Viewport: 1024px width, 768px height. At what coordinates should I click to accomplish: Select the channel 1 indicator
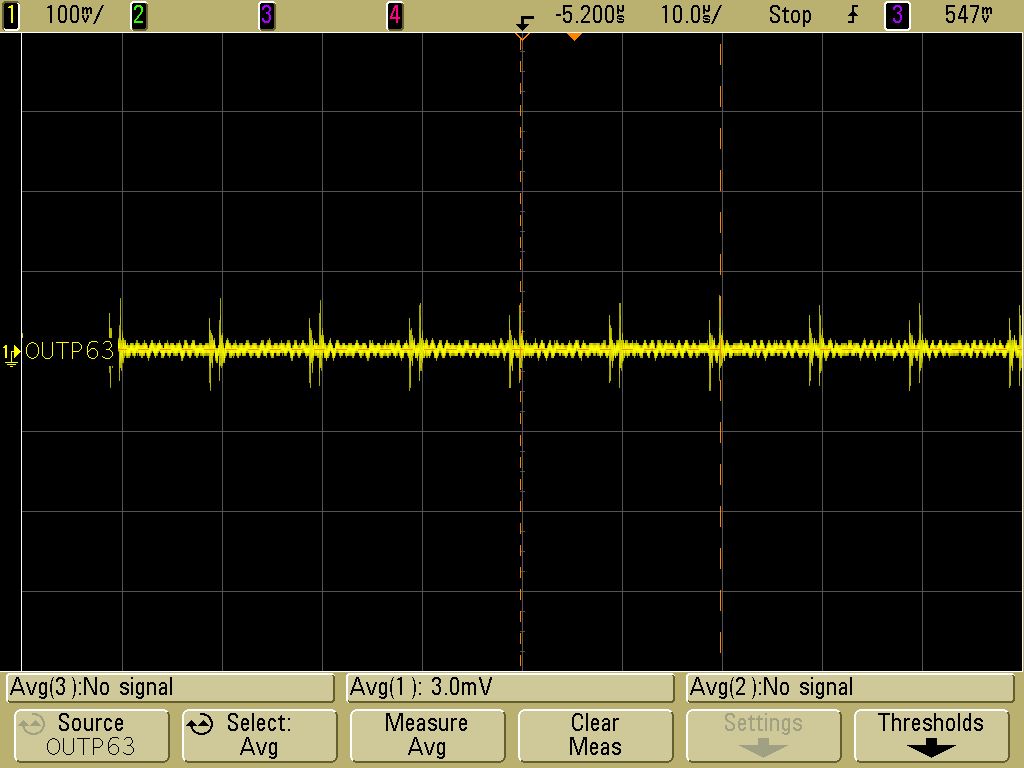pos(10,15)
